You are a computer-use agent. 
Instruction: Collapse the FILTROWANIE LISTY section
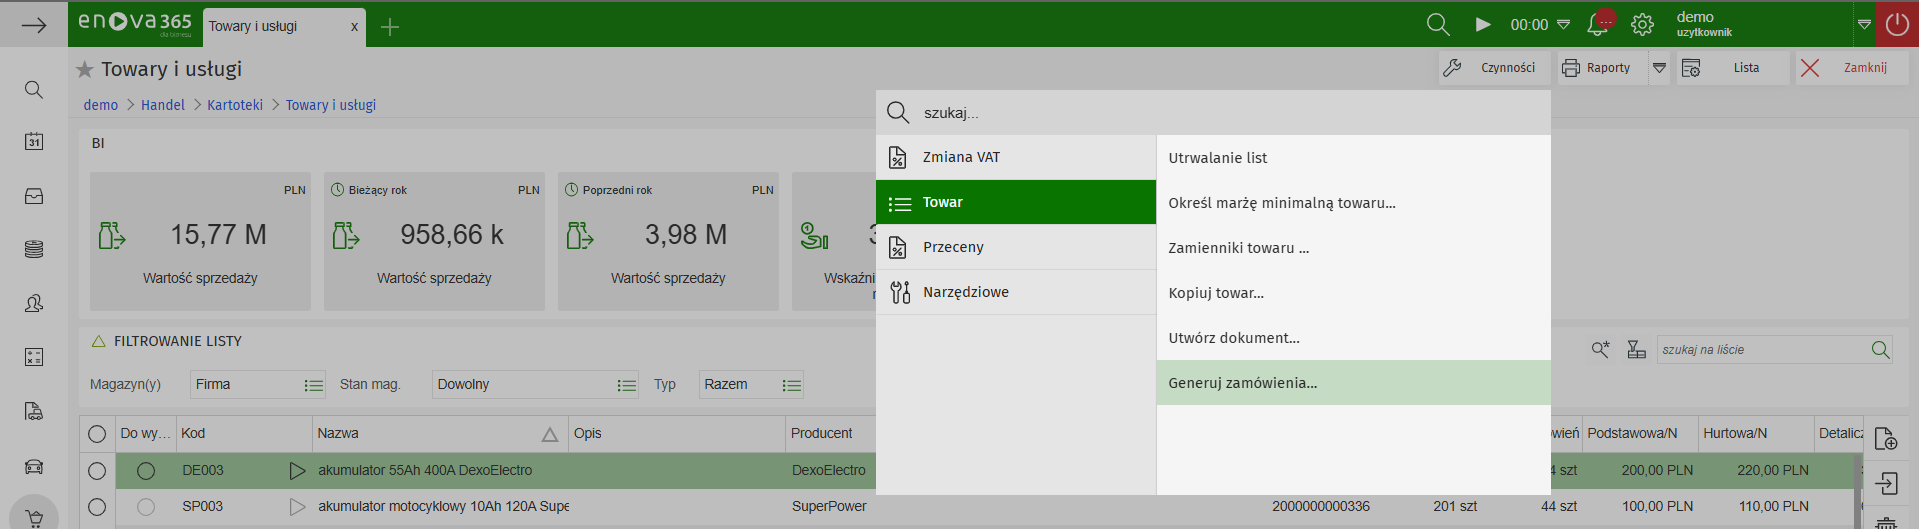[99, 341]
